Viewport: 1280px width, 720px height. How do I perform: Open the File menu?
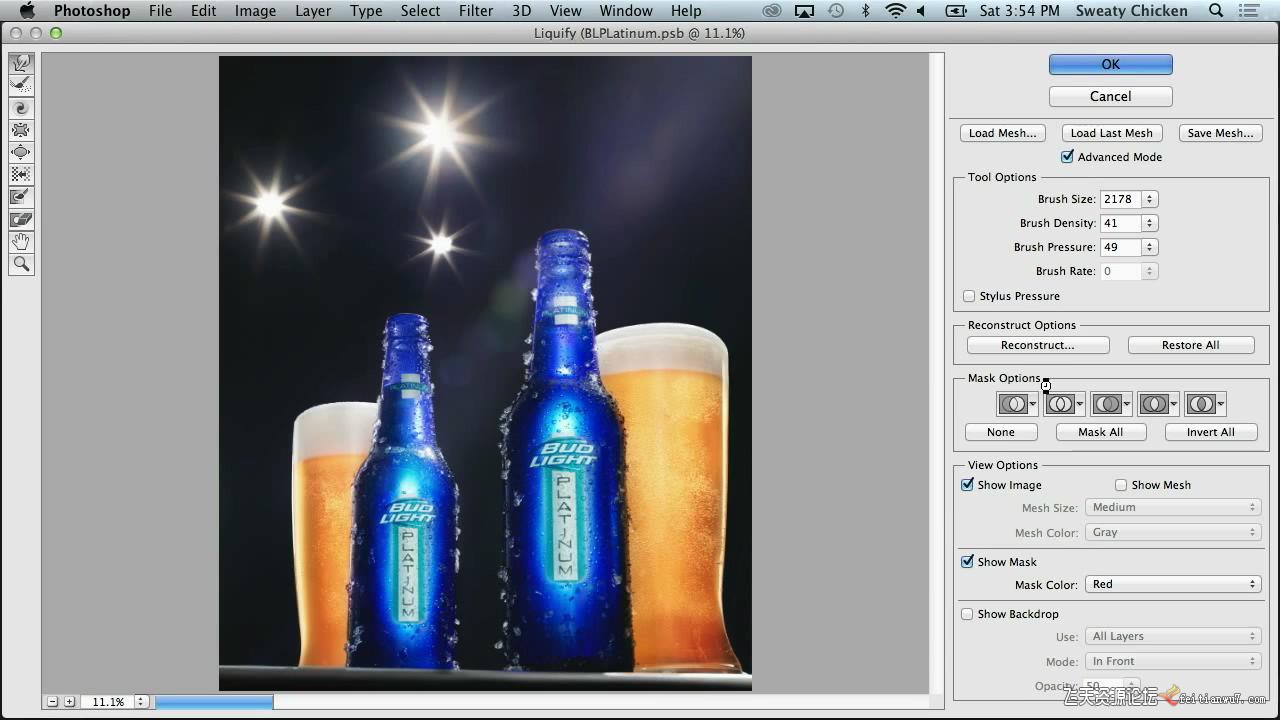click(x=160, y=11)
